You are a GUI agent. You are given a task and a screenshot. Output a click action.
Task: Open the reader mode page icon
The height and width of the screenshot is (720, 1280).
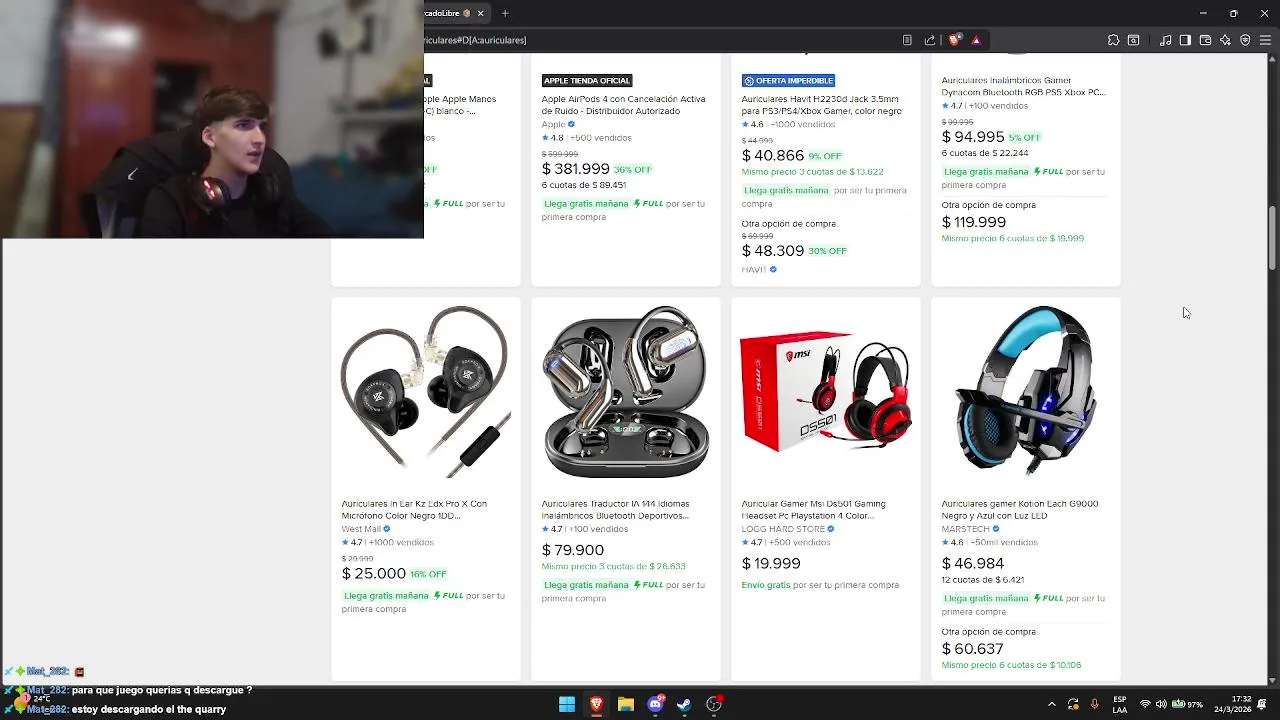click(x=907, y=40)
